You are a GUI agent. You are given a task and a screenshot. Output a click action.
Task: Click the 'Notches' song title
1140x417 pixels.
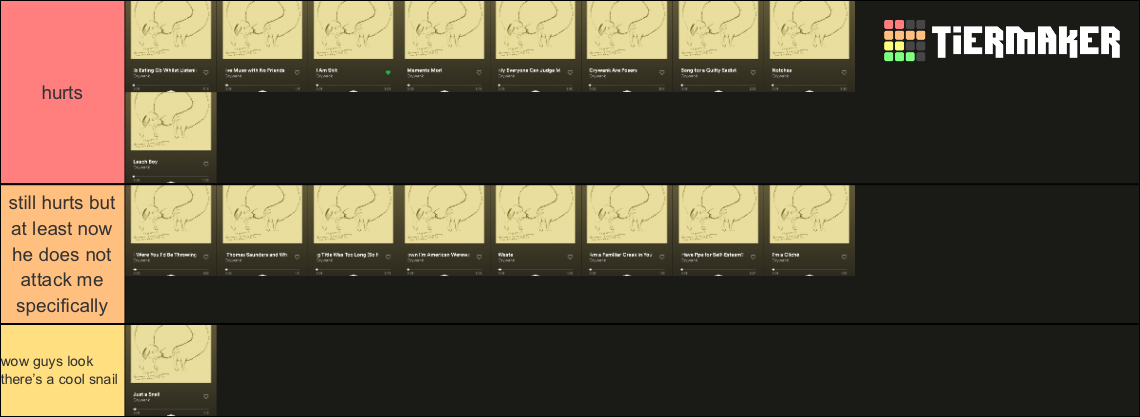point(782,70)
